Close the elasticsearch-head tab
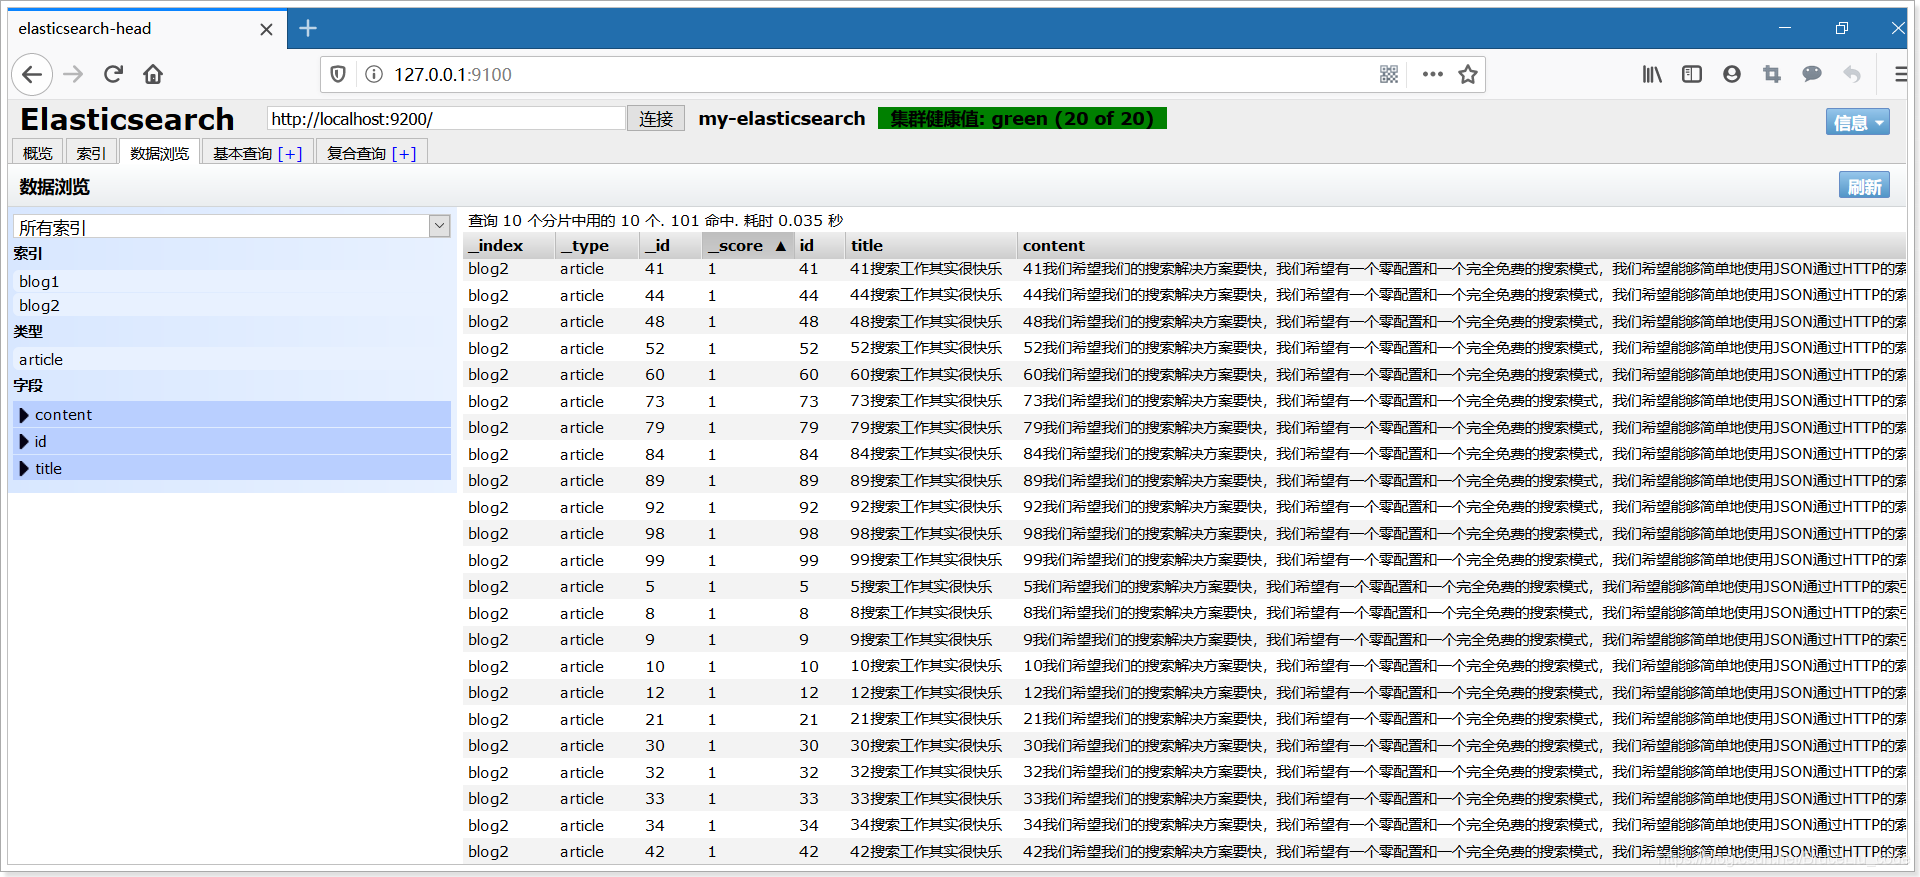 (x=266, y=29)
